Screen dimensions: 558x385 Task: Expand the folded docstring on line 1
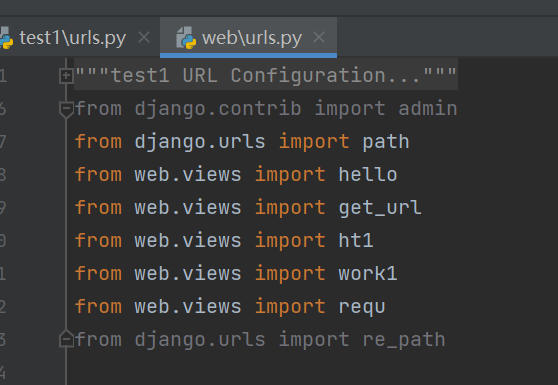66,76
